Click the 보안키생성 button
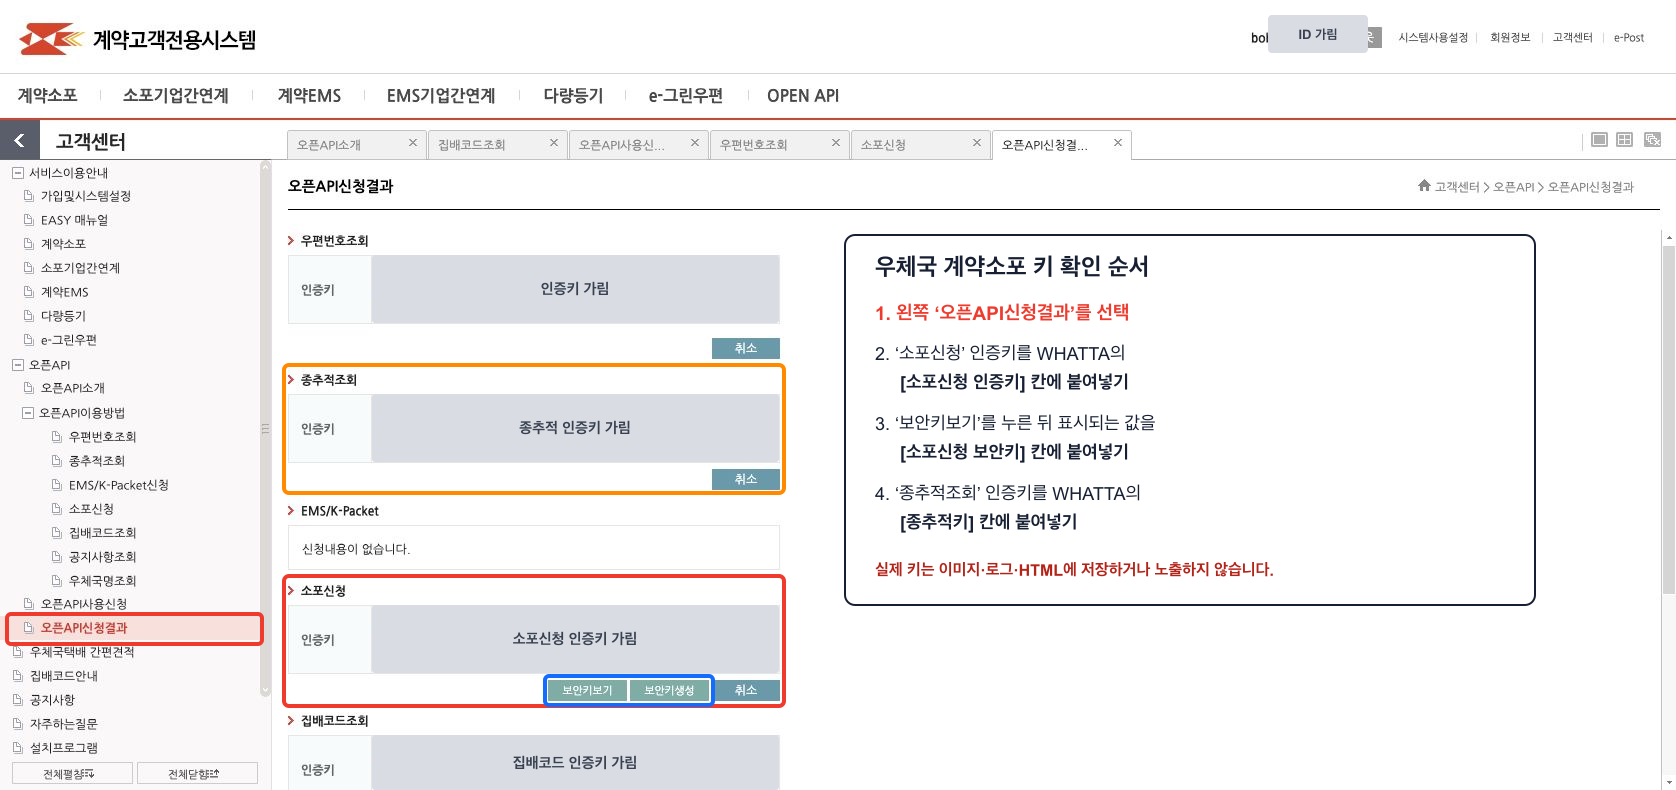The width and height of the screenshot is (1676, 790). (x=669, y=690)
